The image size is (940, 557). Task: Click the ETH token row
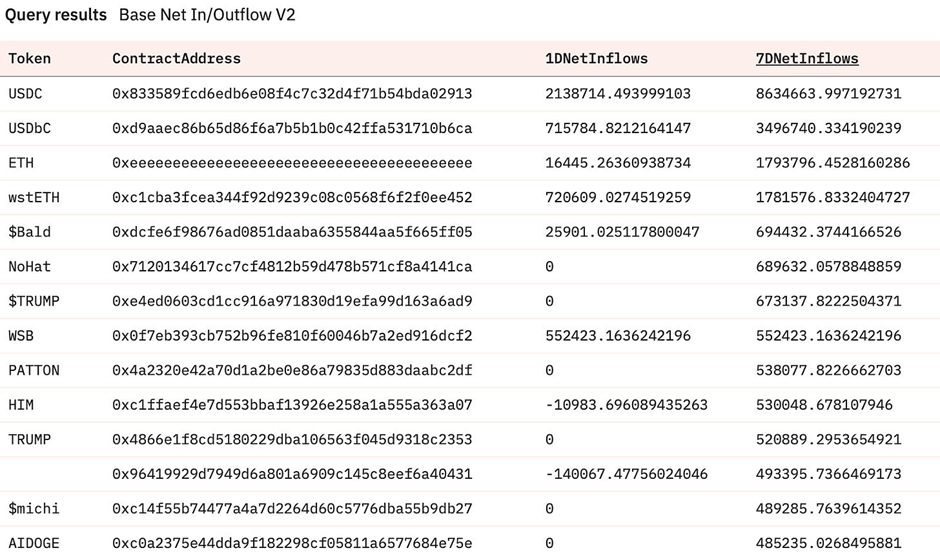coord(22,162)
